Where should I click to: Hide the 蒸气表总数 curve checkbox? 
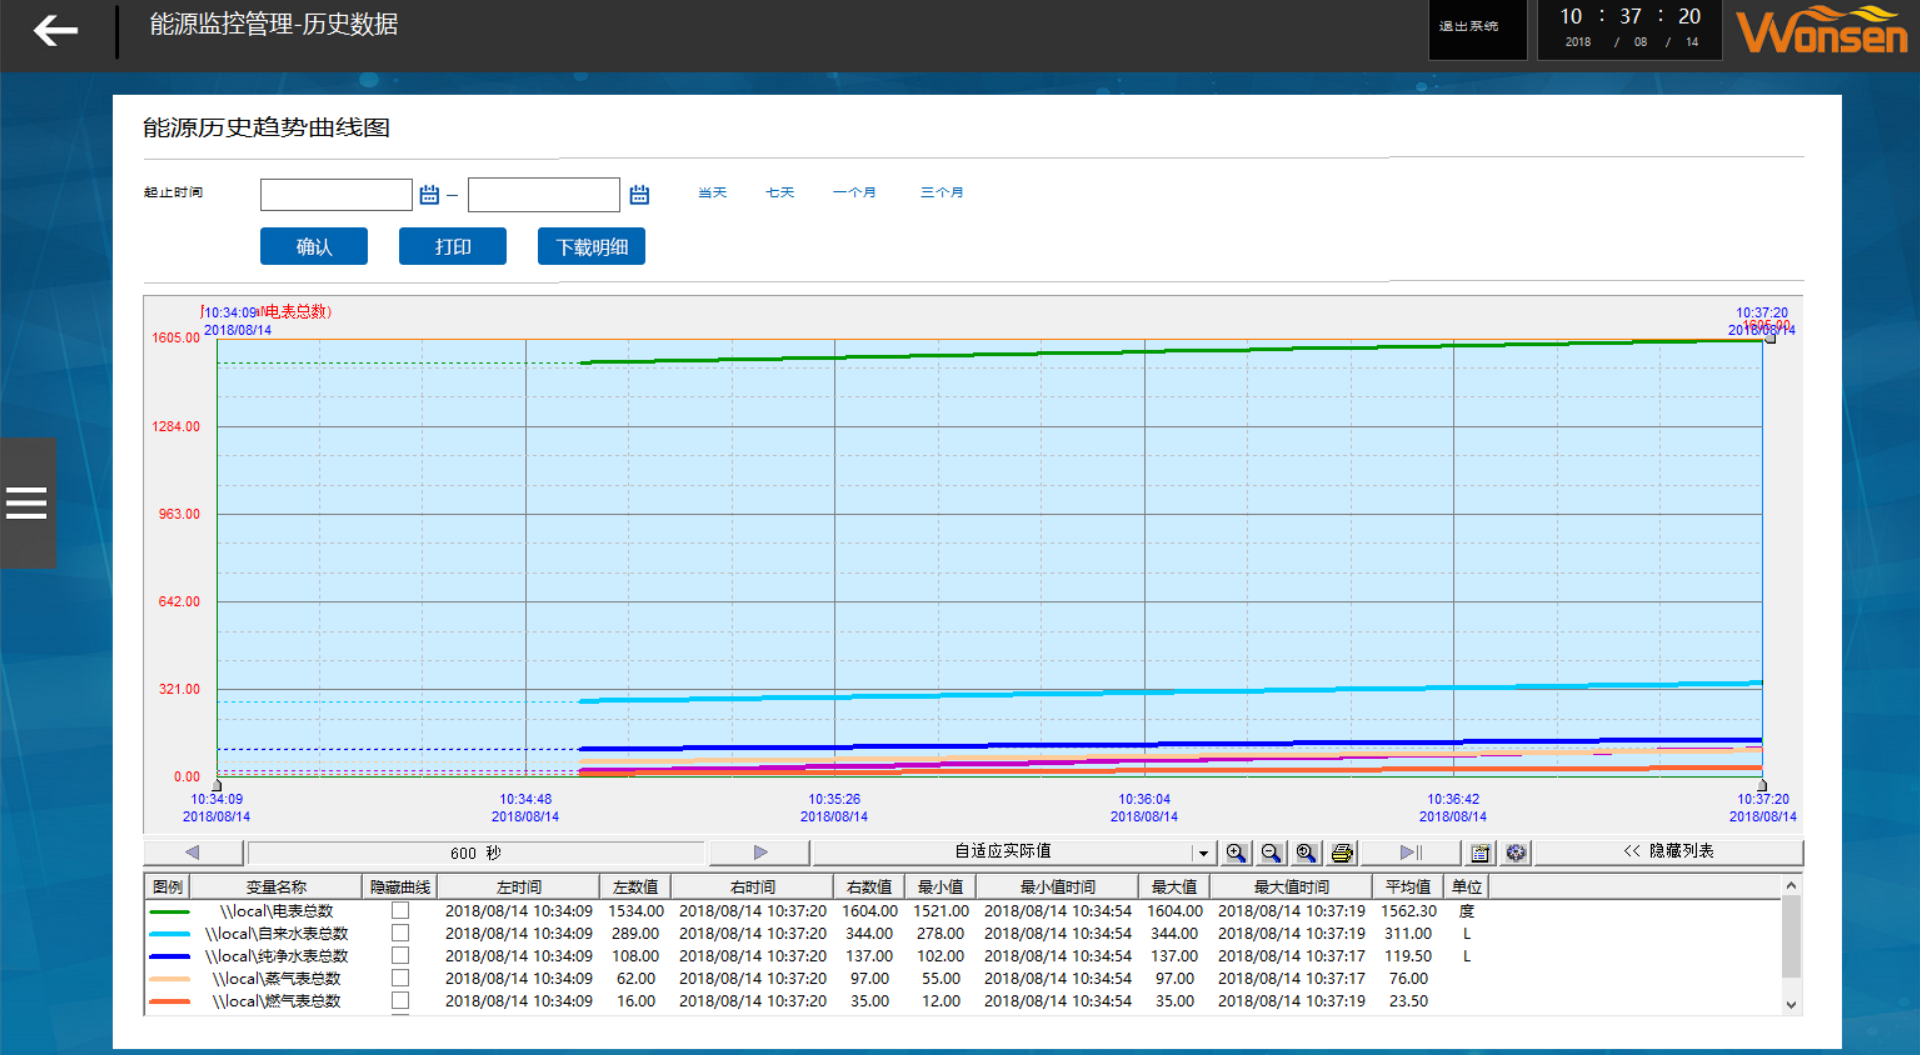(400, 978)
